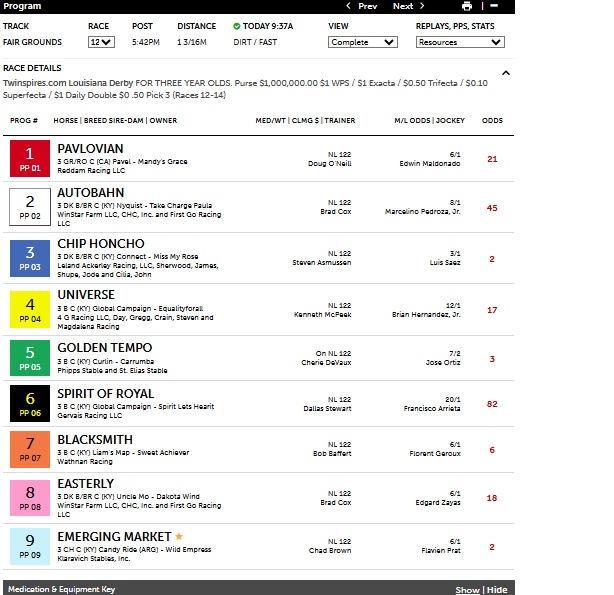Click the Odds column header
This screenshot has width=614, height=595.
(492, 120)
